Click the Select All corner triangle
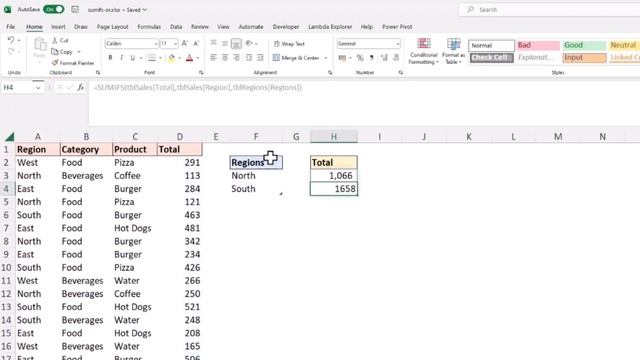 [x=9, y=137]
